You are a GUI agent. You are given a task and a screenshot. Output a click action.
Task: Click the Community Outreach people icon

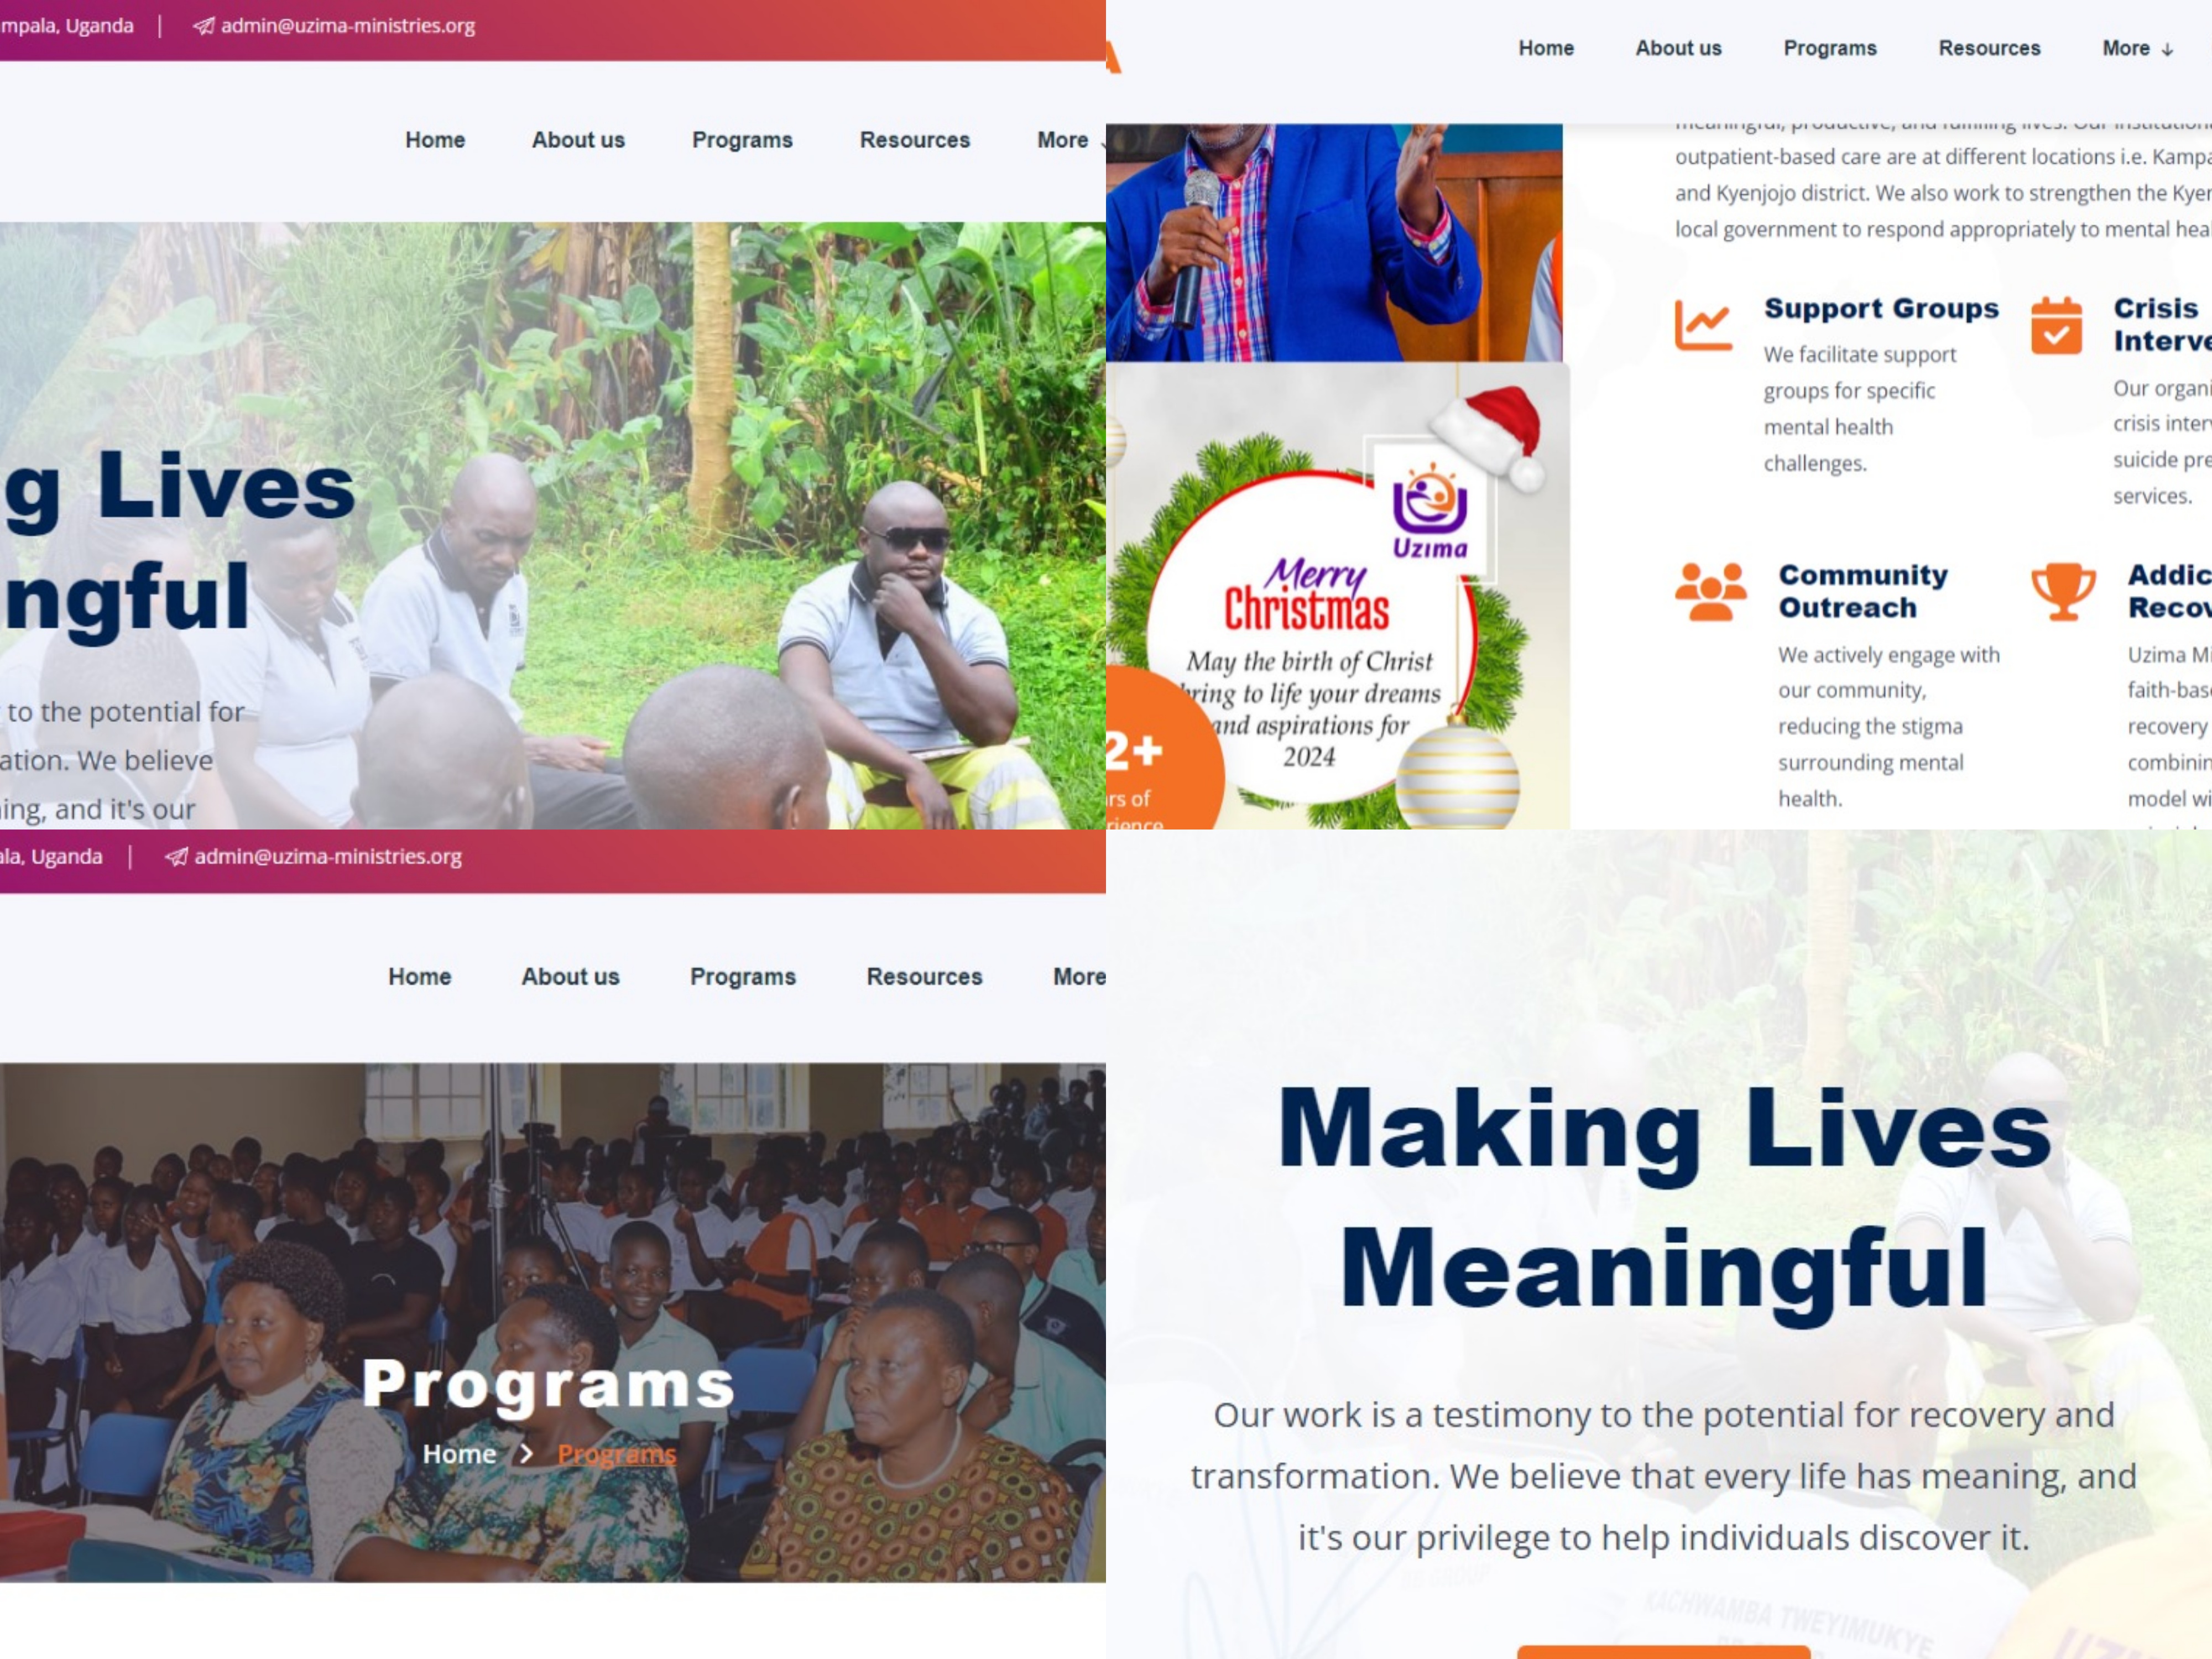1711,592
